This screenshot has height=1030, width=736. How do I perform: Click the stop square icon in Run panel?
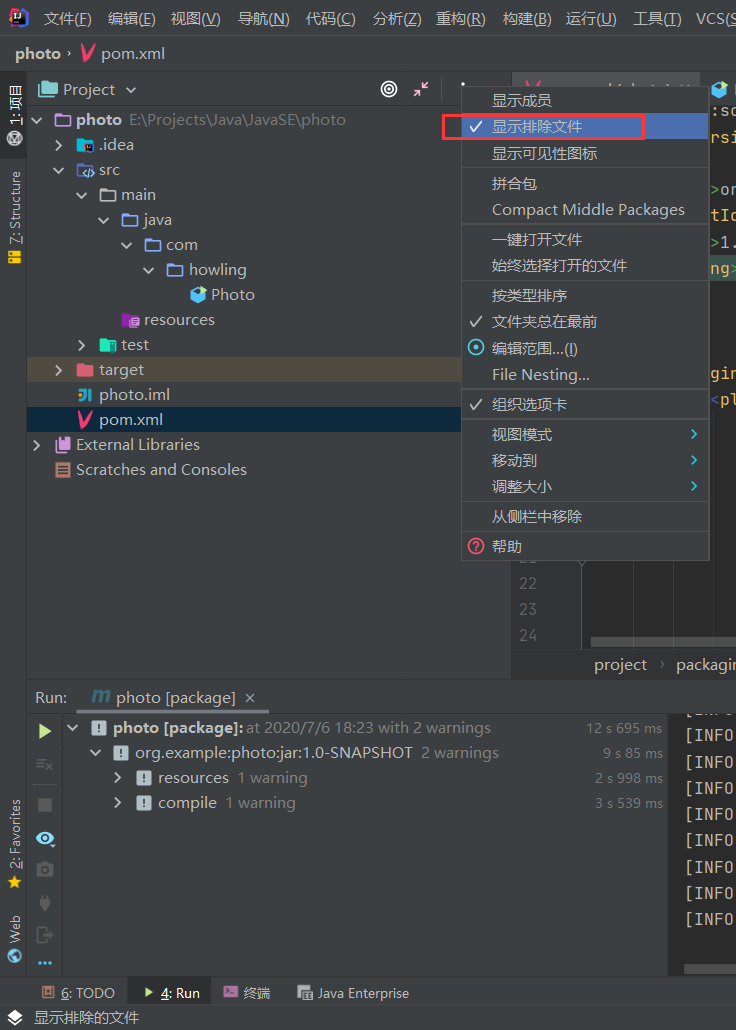45,805
